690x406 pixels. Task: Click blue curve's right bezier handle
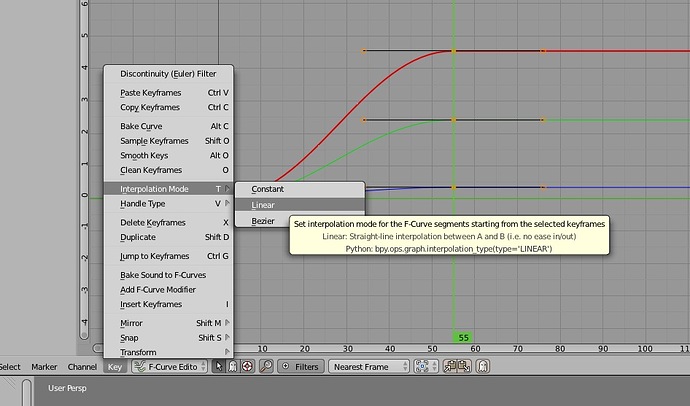(x=543, y=187)
